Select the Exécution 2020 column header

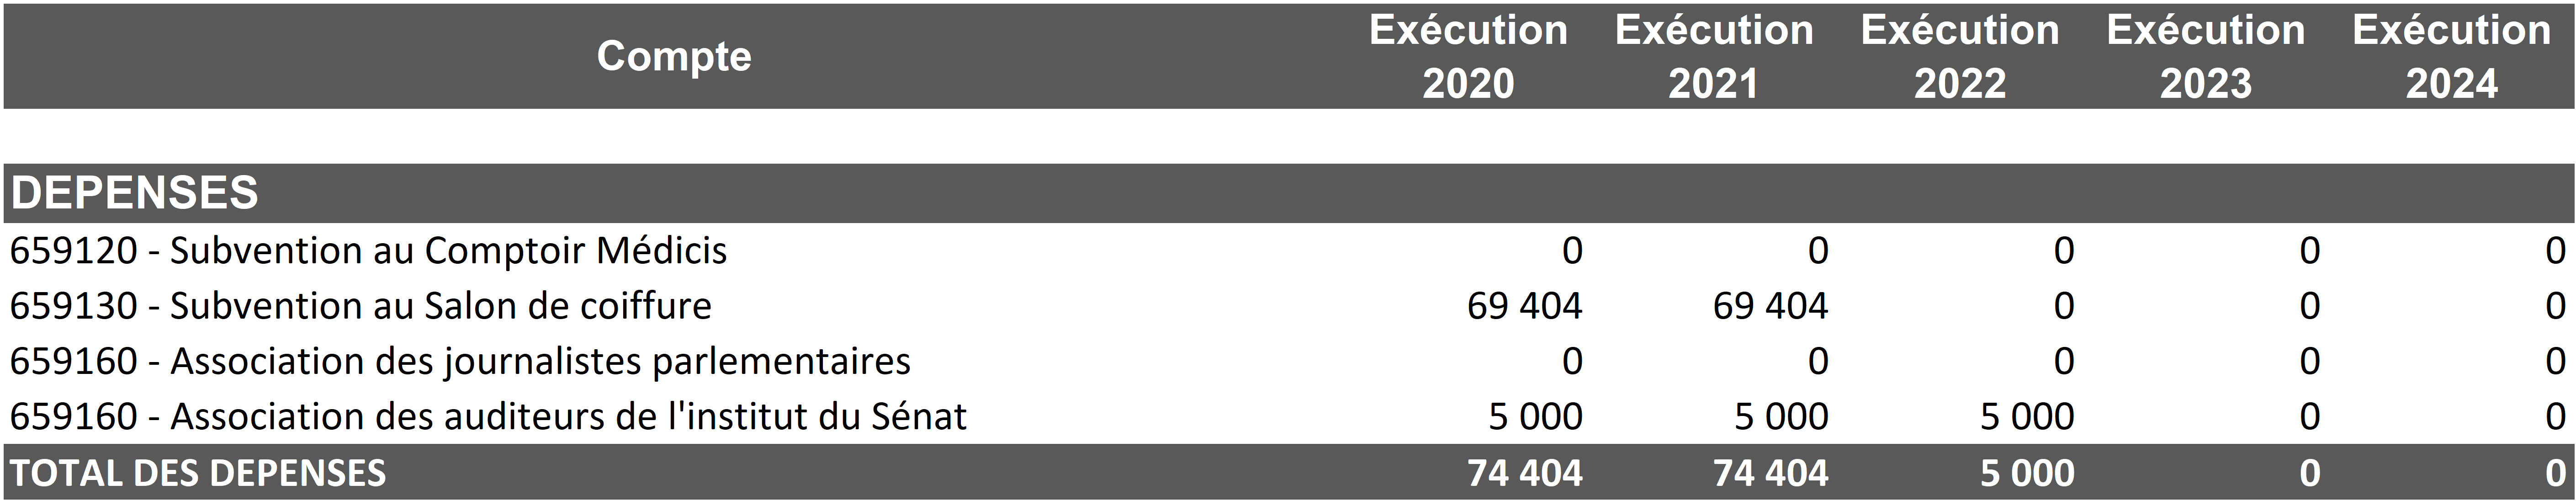point(1467,56)
